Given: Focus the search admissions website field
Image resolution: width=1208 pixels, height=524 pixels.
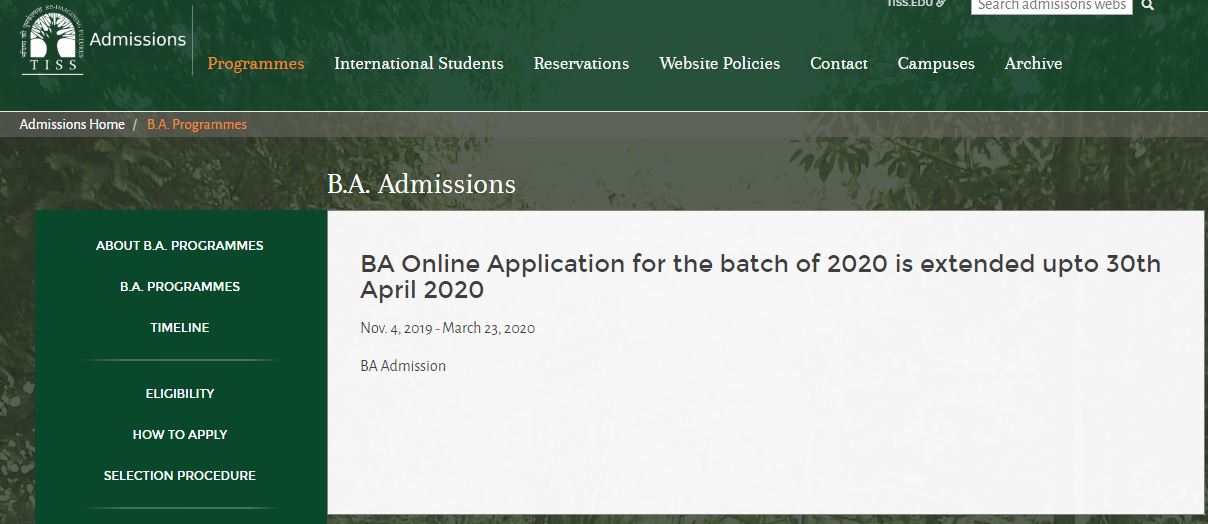Looking at the screenshot, I should point(1051,5).
